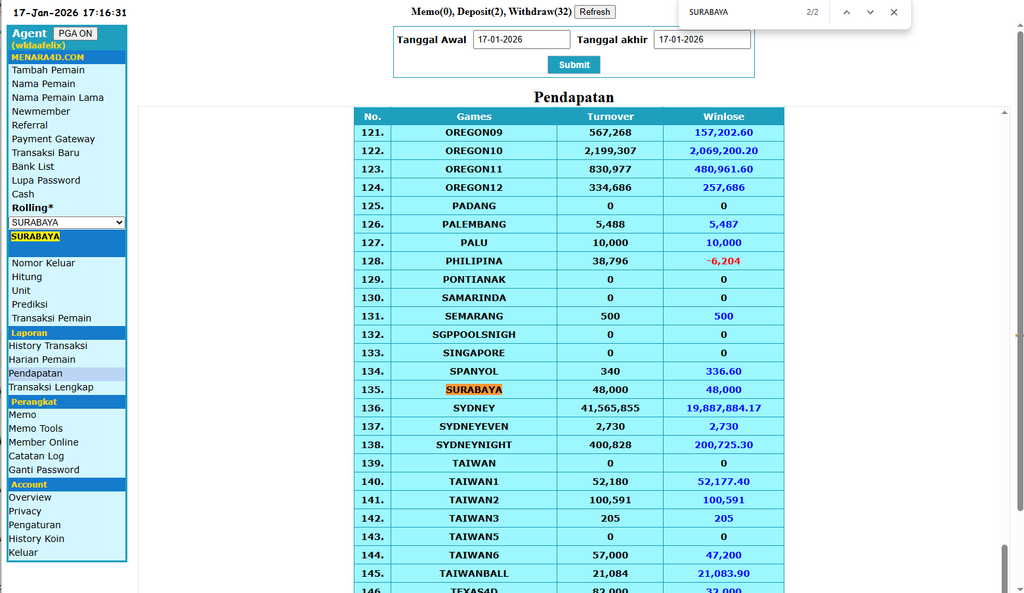Select Pendapatan in sidebar
The height and width of the screenshot is (593, 1024).
[x=35, y=374]
